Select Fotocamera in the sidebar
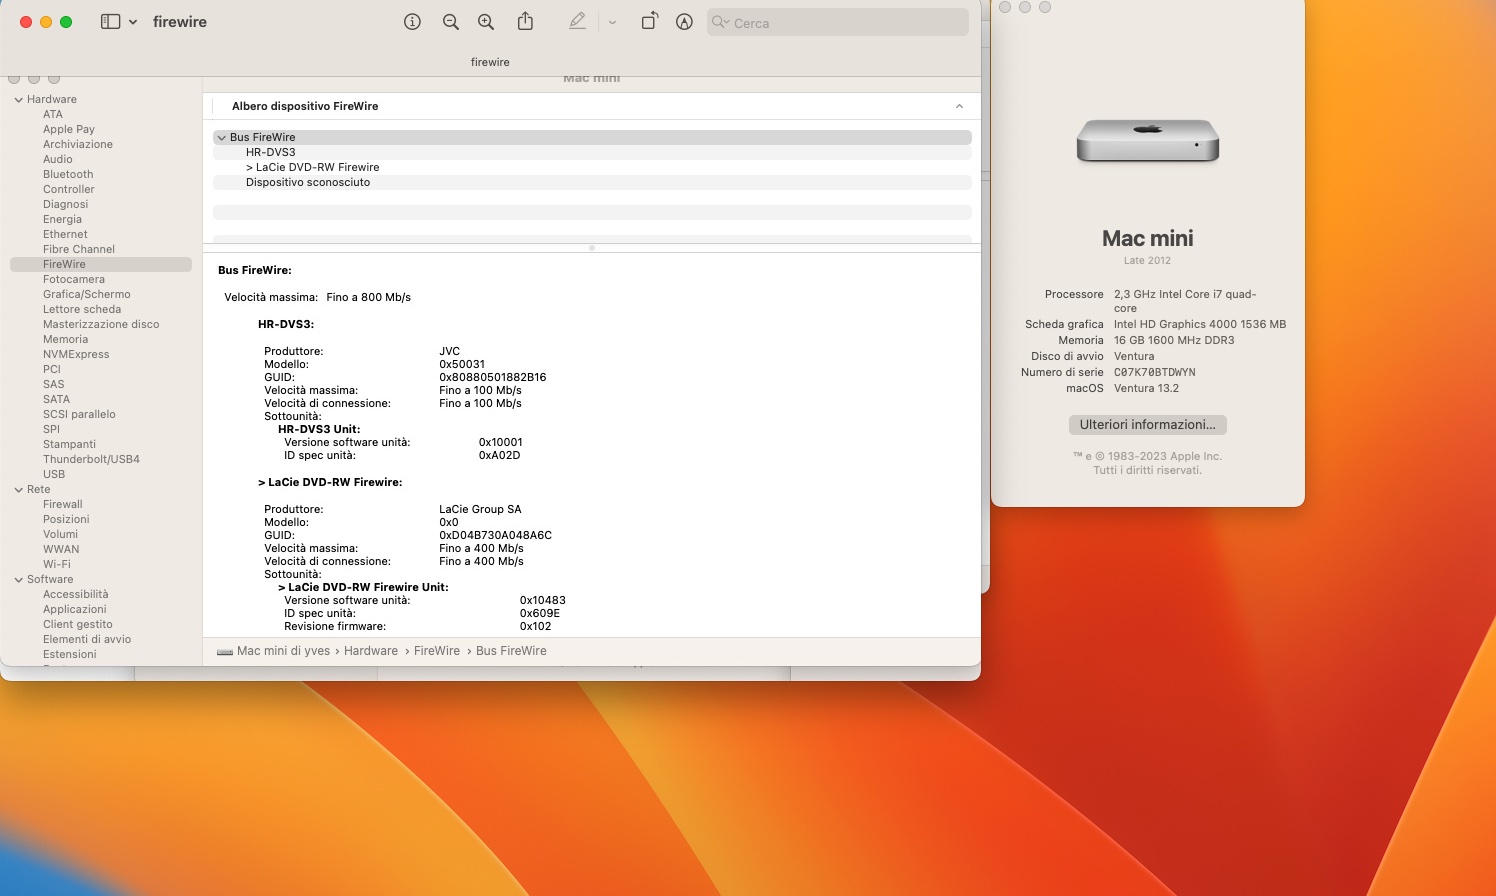Screen dimensions: 1496x896 (74, 280)
